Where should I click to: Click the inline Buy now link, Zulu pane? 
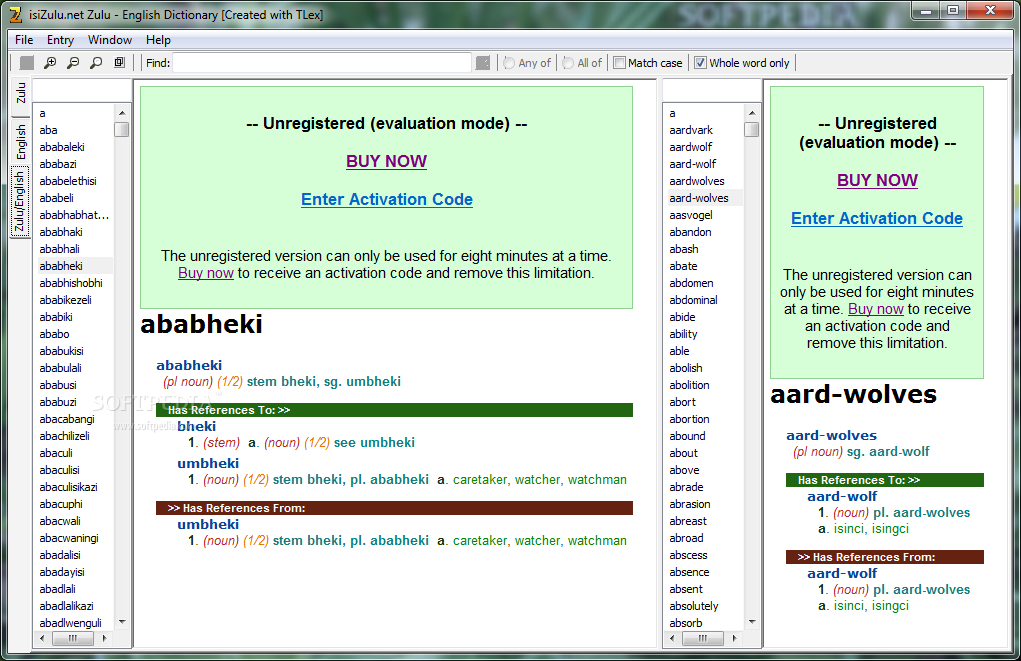click(206, 274)
